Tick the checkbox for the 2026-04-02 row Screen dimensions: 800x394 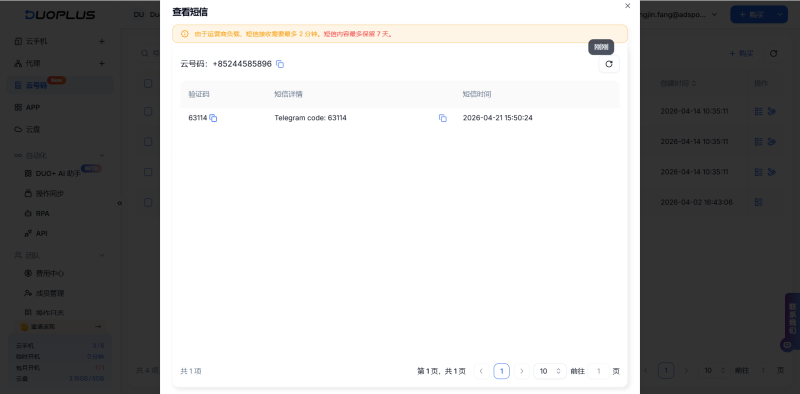(148, 203)
